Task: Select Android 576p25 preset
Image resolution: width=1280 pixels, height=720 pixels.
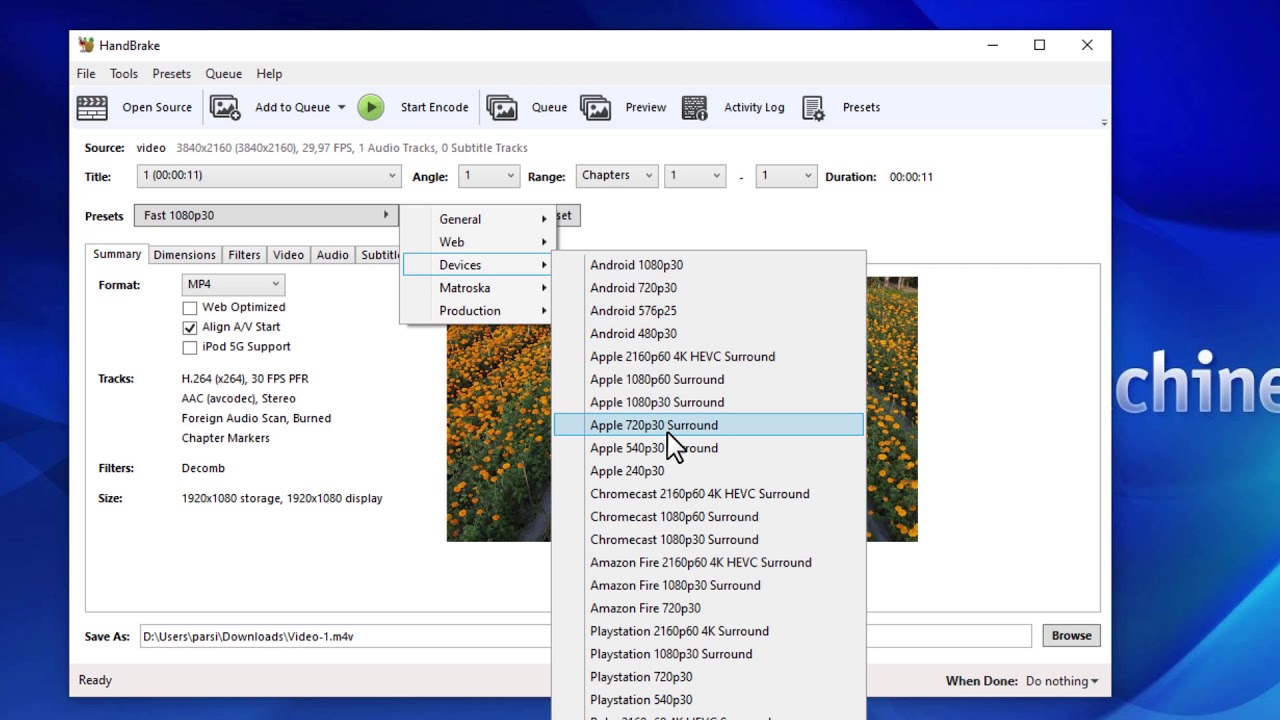Action: (708, 311)
